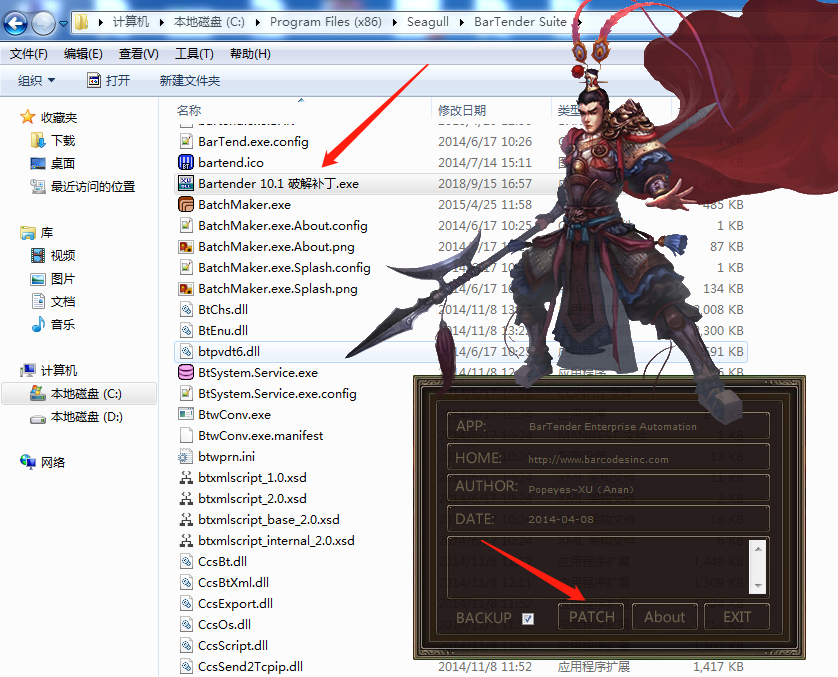Click the About button in patcher
The width and height of the screenshot is (838, 677).
pyautogui.click(x=664, y=617)
